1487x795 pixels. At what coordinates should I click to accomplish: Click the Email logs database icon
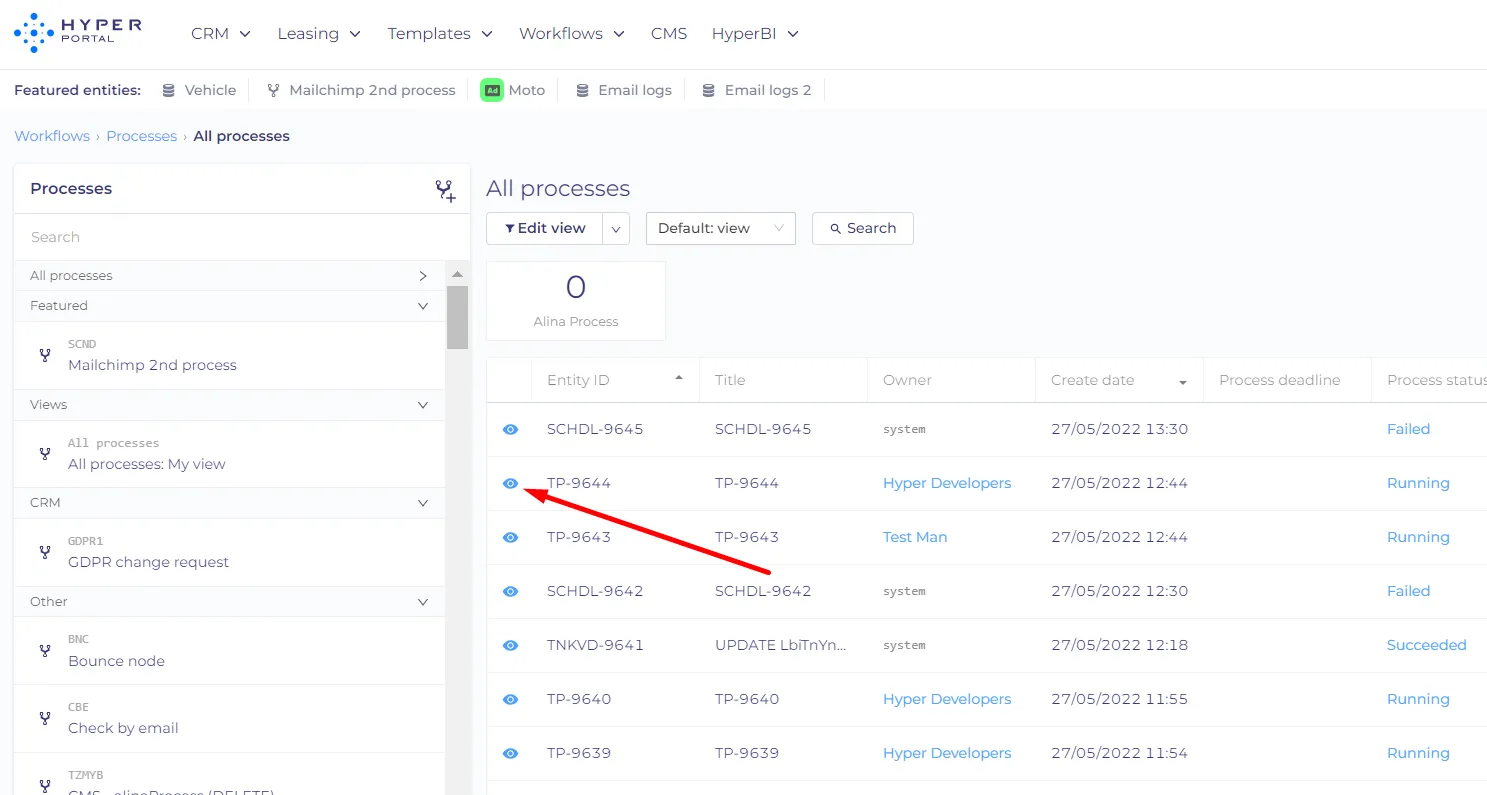[582, 90]
